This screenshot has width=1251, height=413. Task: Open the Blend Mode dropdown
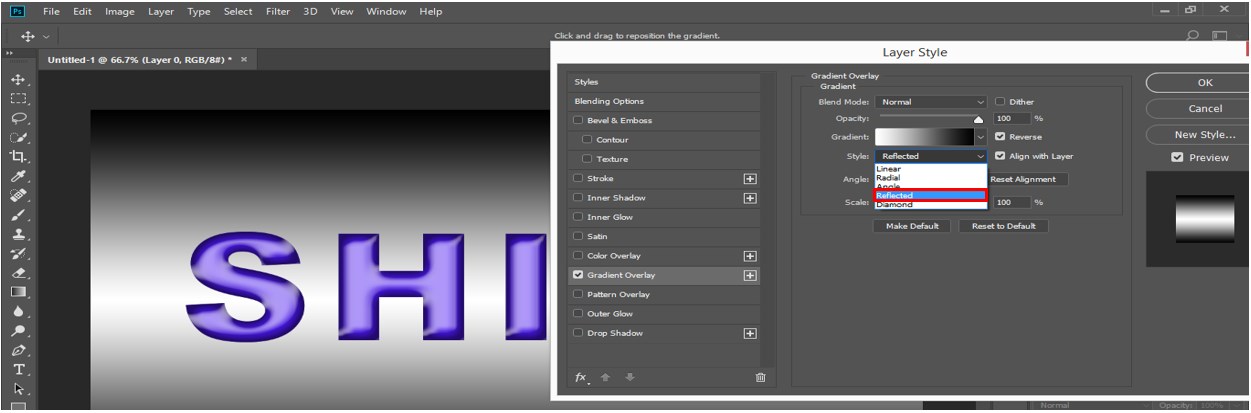pyautogui.click(x=931, y=101)
